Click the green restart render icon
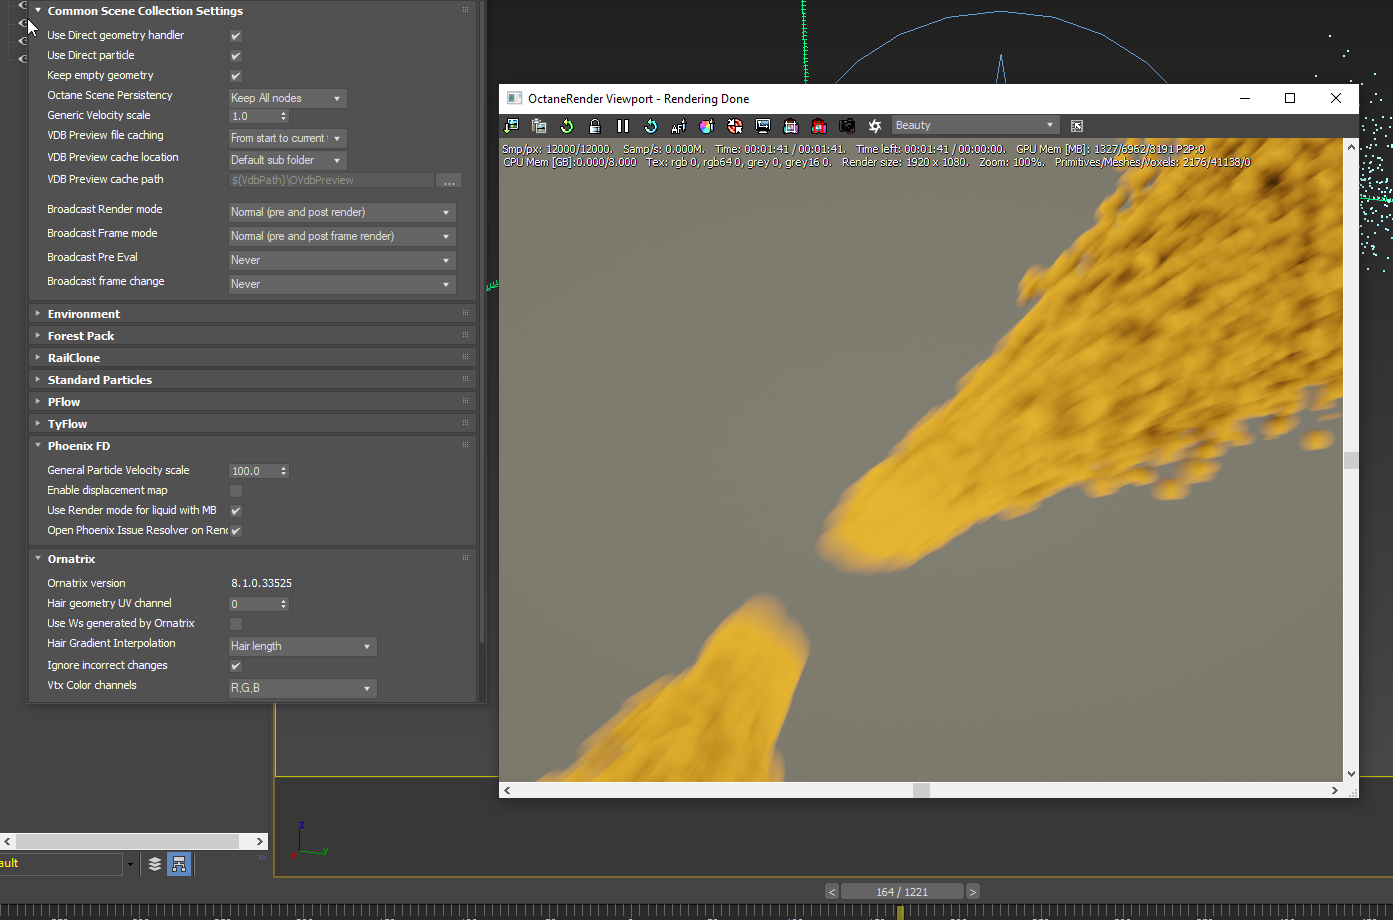The image size is (1393, 920). 567,126
